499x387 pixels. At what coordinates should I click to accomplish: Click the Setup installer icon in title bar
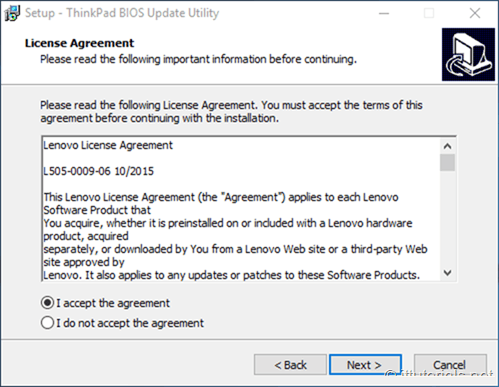[12, 13]
